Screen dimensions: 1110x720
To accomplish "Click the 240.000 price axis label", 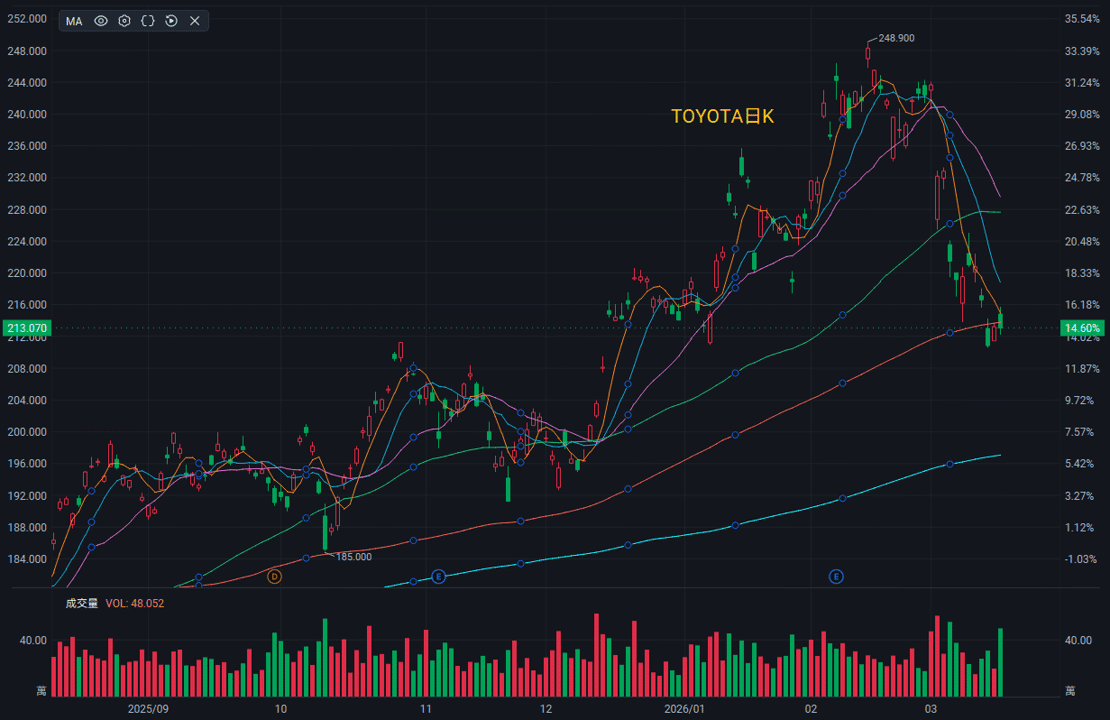I will coord(27,115).
